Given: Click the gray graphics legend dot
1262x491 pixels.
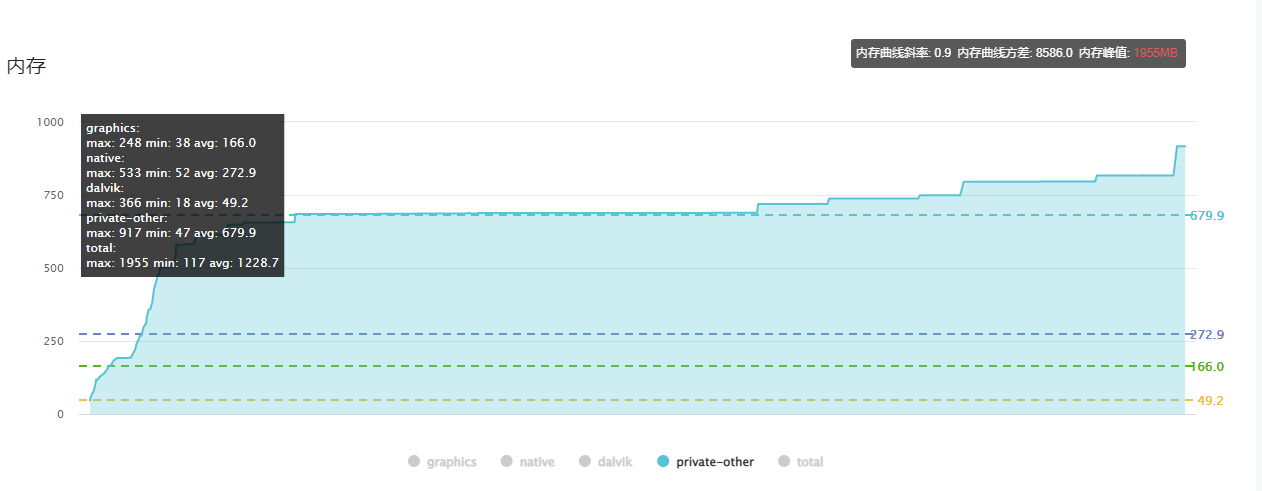Looking at the screenshot, I should [x=414, y=462].
